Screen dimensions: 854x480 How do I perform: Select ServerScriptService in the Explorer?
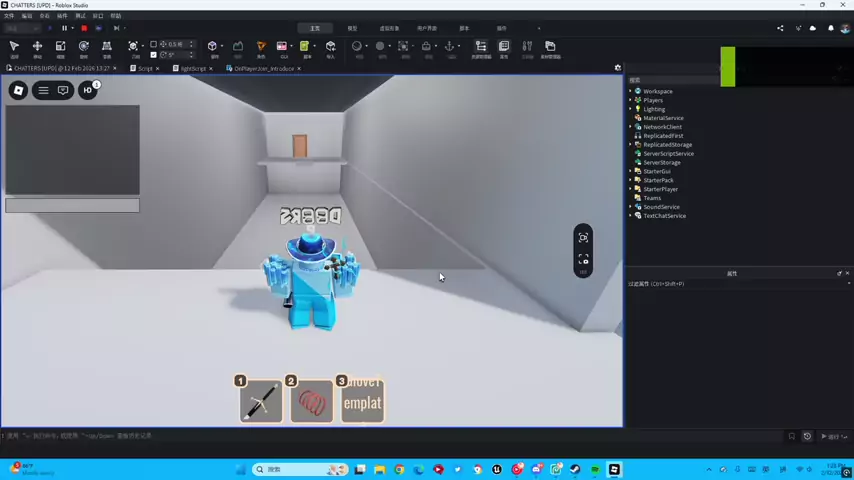pos(668,154)
